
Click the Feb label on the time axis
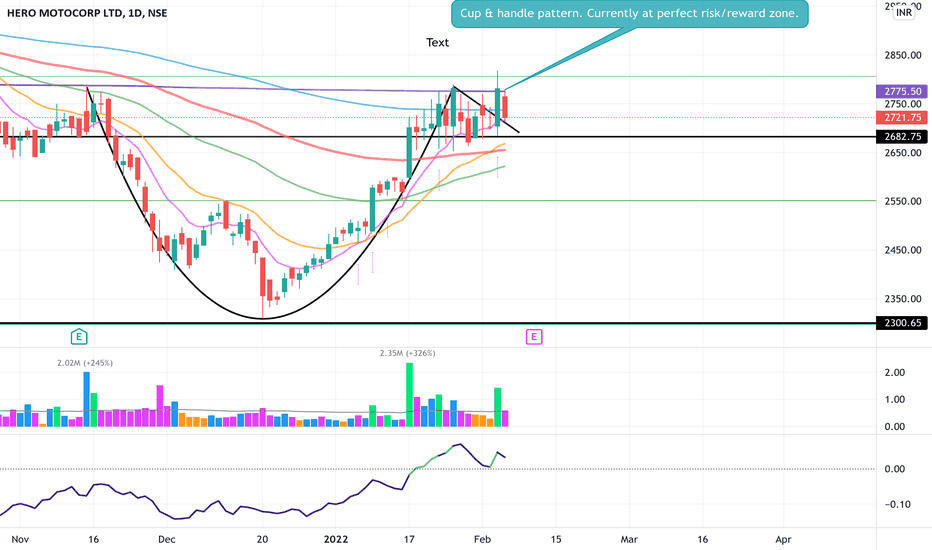pos(482,539)
